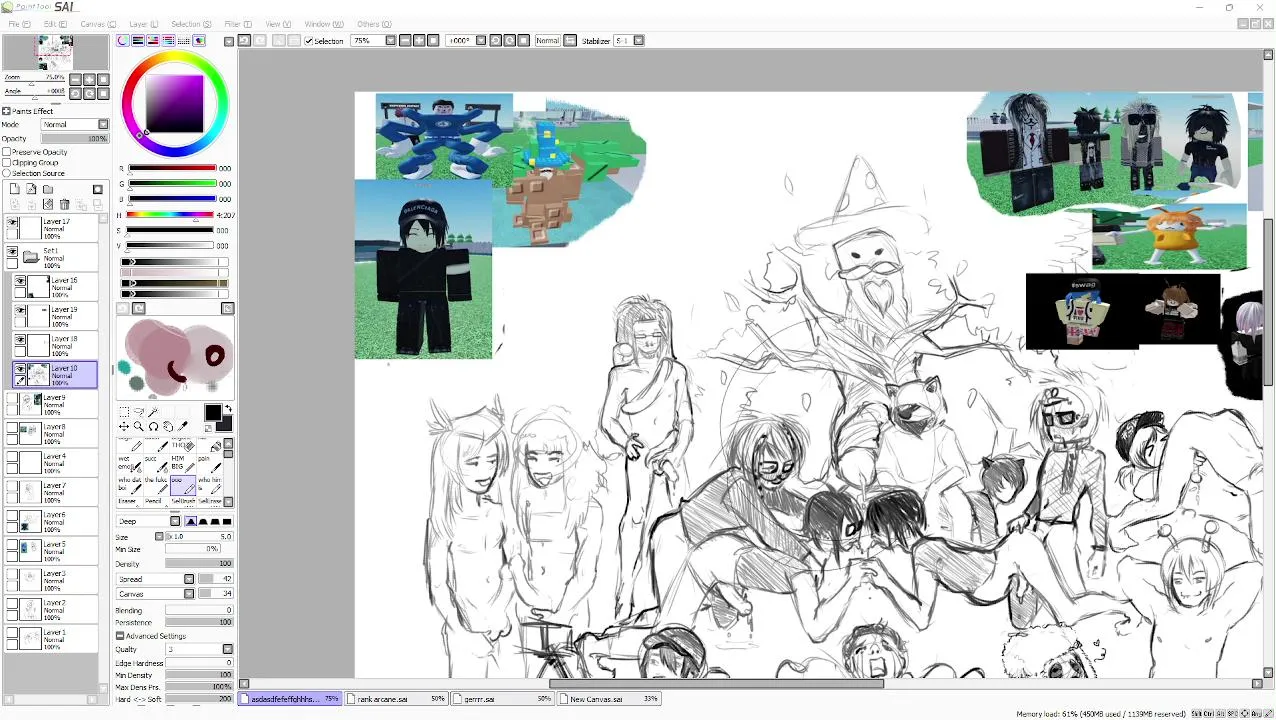Rotate canvas counterclockwise in the top toolbar
Viewport: 1276px width, 720px height.
pyautogui.click(x=495, y=40)
